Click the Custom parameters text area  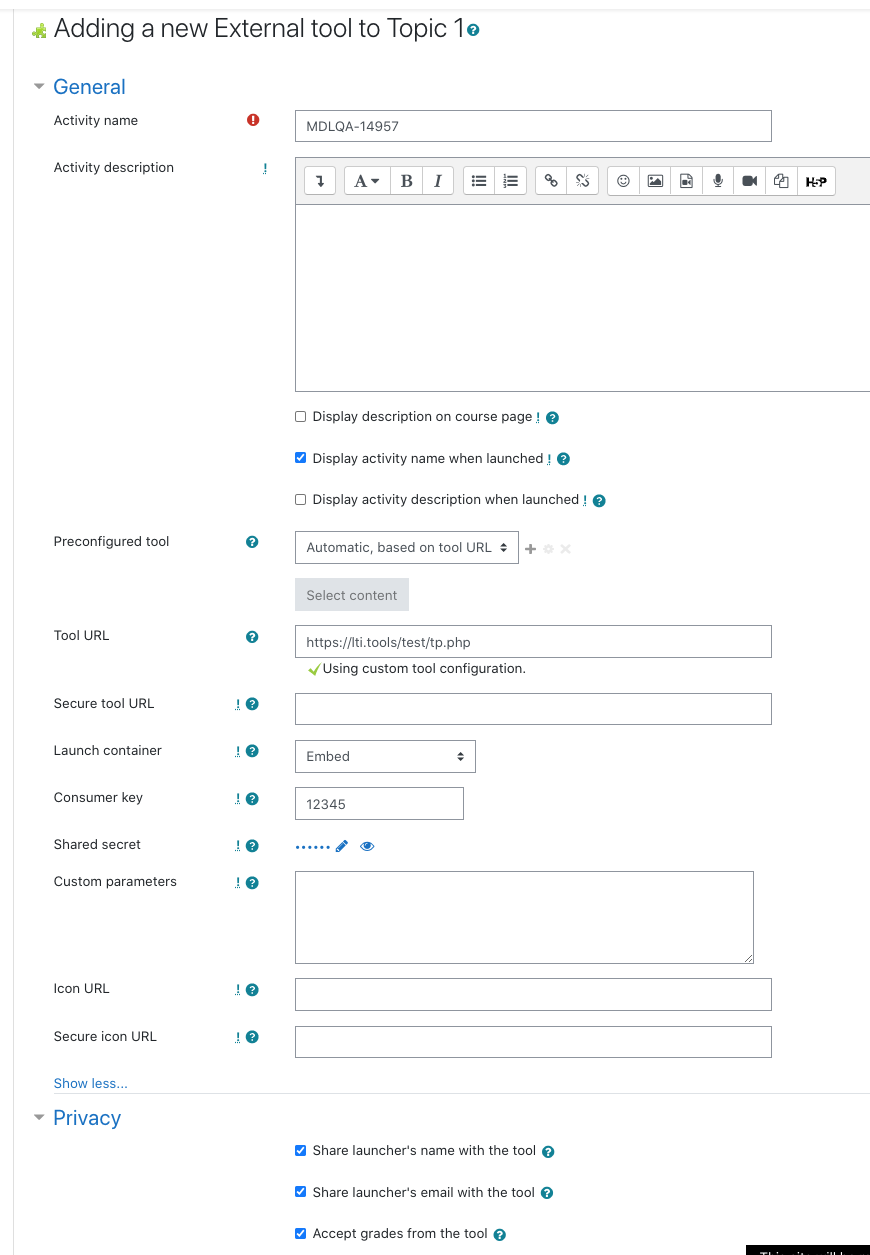(524, 917)
